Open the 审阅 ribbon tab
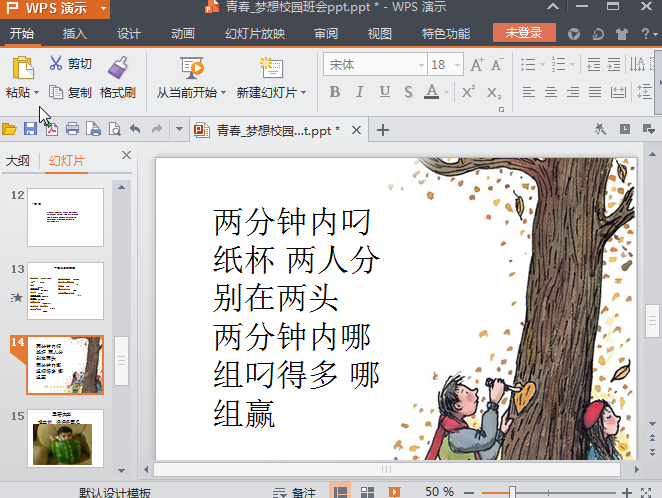Viewport: 662px width, 498px height. (x=326, y=33)
